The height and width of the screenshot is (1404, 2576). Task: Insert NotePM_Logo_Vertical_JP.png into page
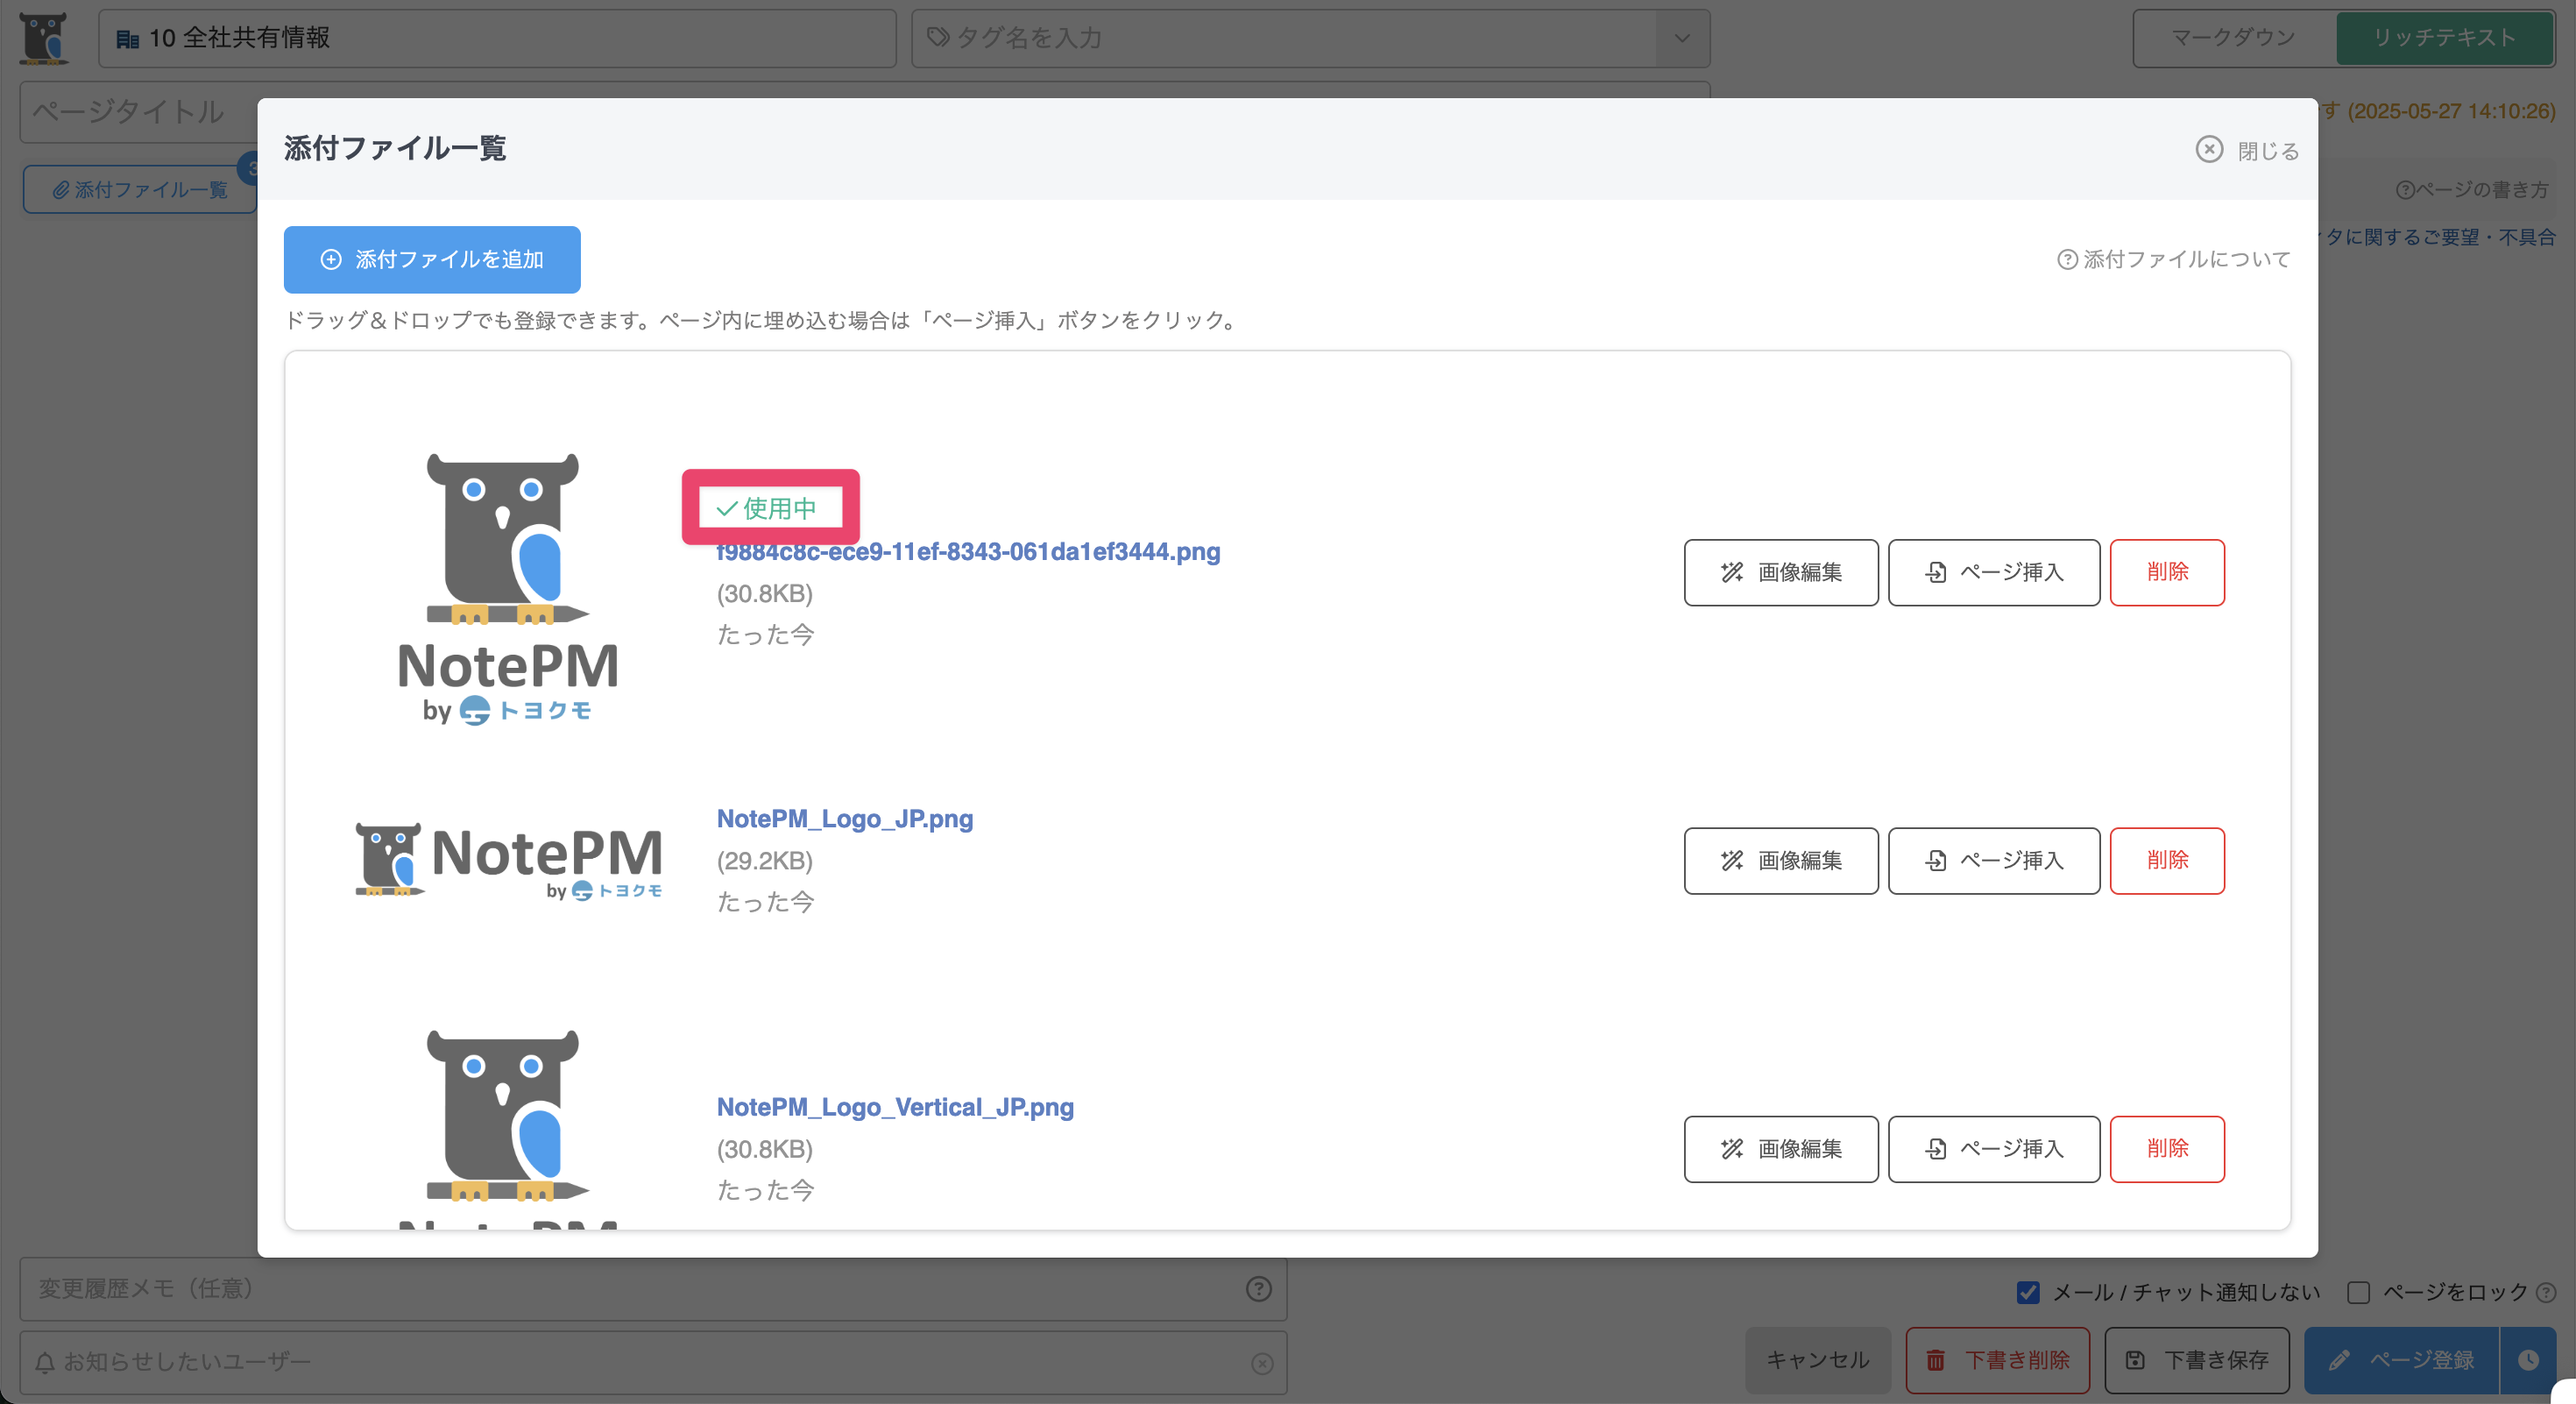(1994, 1149)
